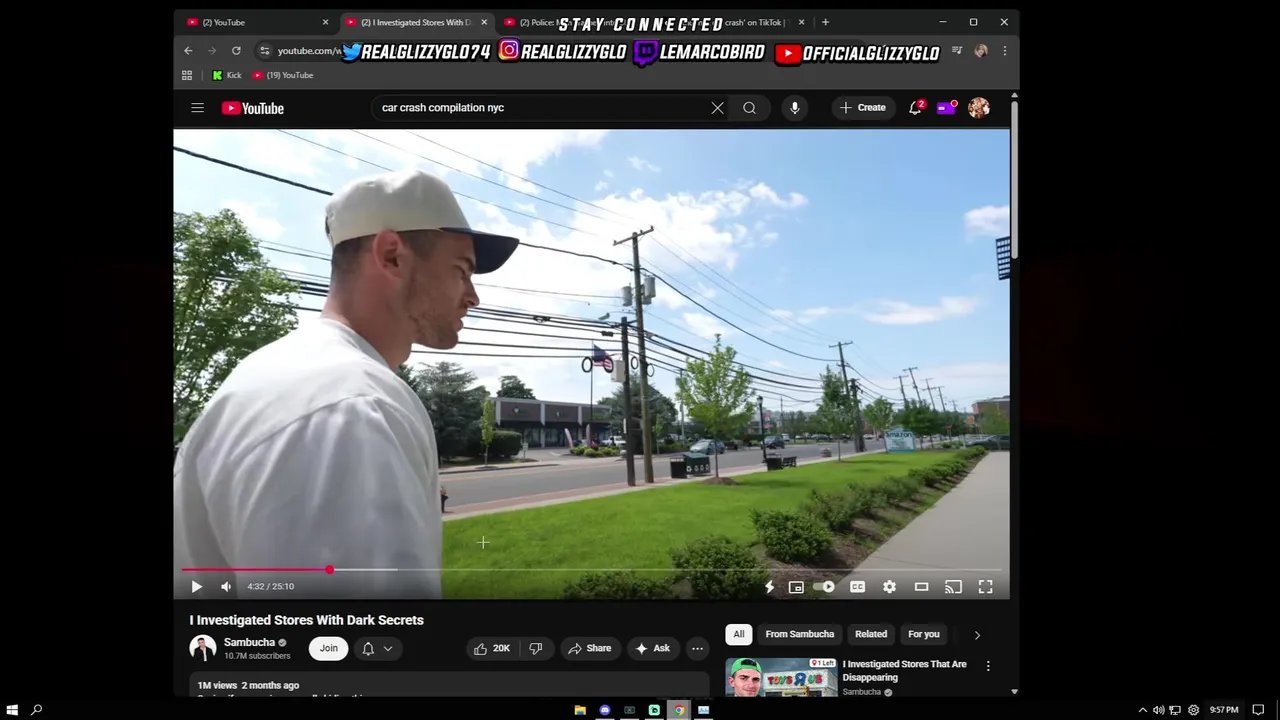
Task: Open the Kick bookmark
Action: 227,75
